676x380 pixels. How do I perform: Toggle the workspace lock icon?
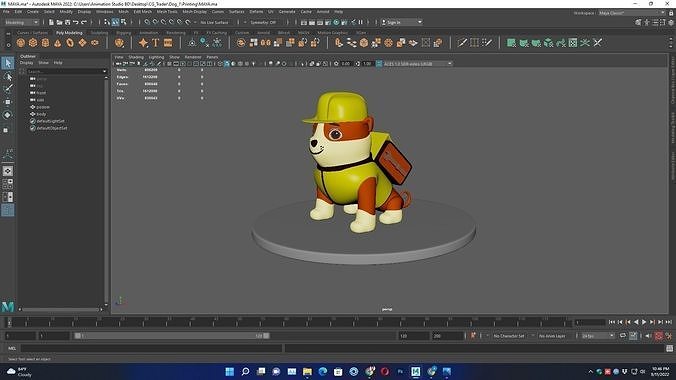[x=671, y=13]
